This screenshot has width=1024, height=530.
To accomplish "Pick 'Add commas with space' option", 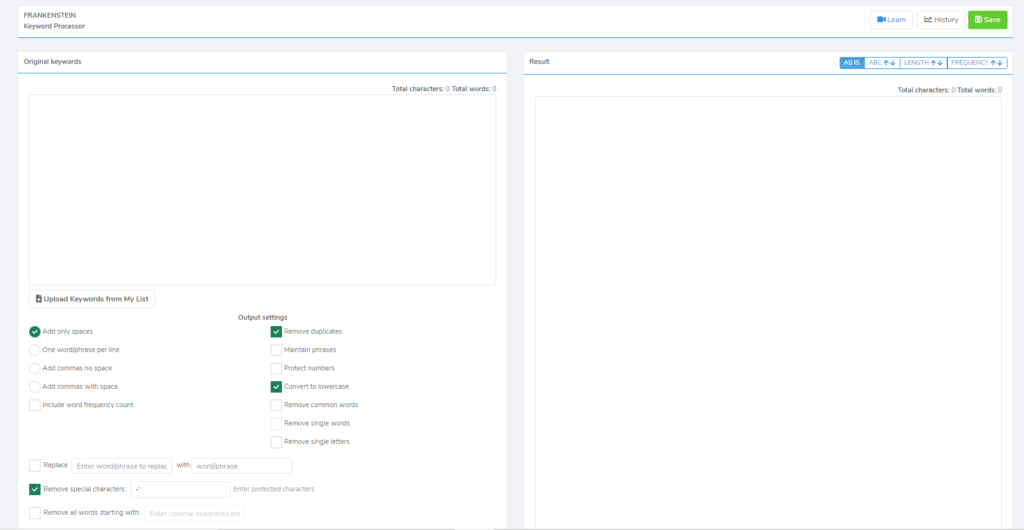I will [x=35, y=386].
